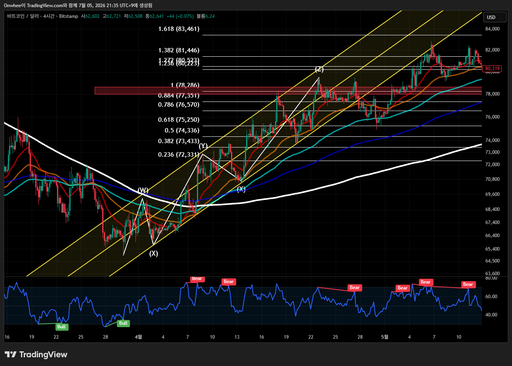Click the 76,000 price axis label

point(492,117)
